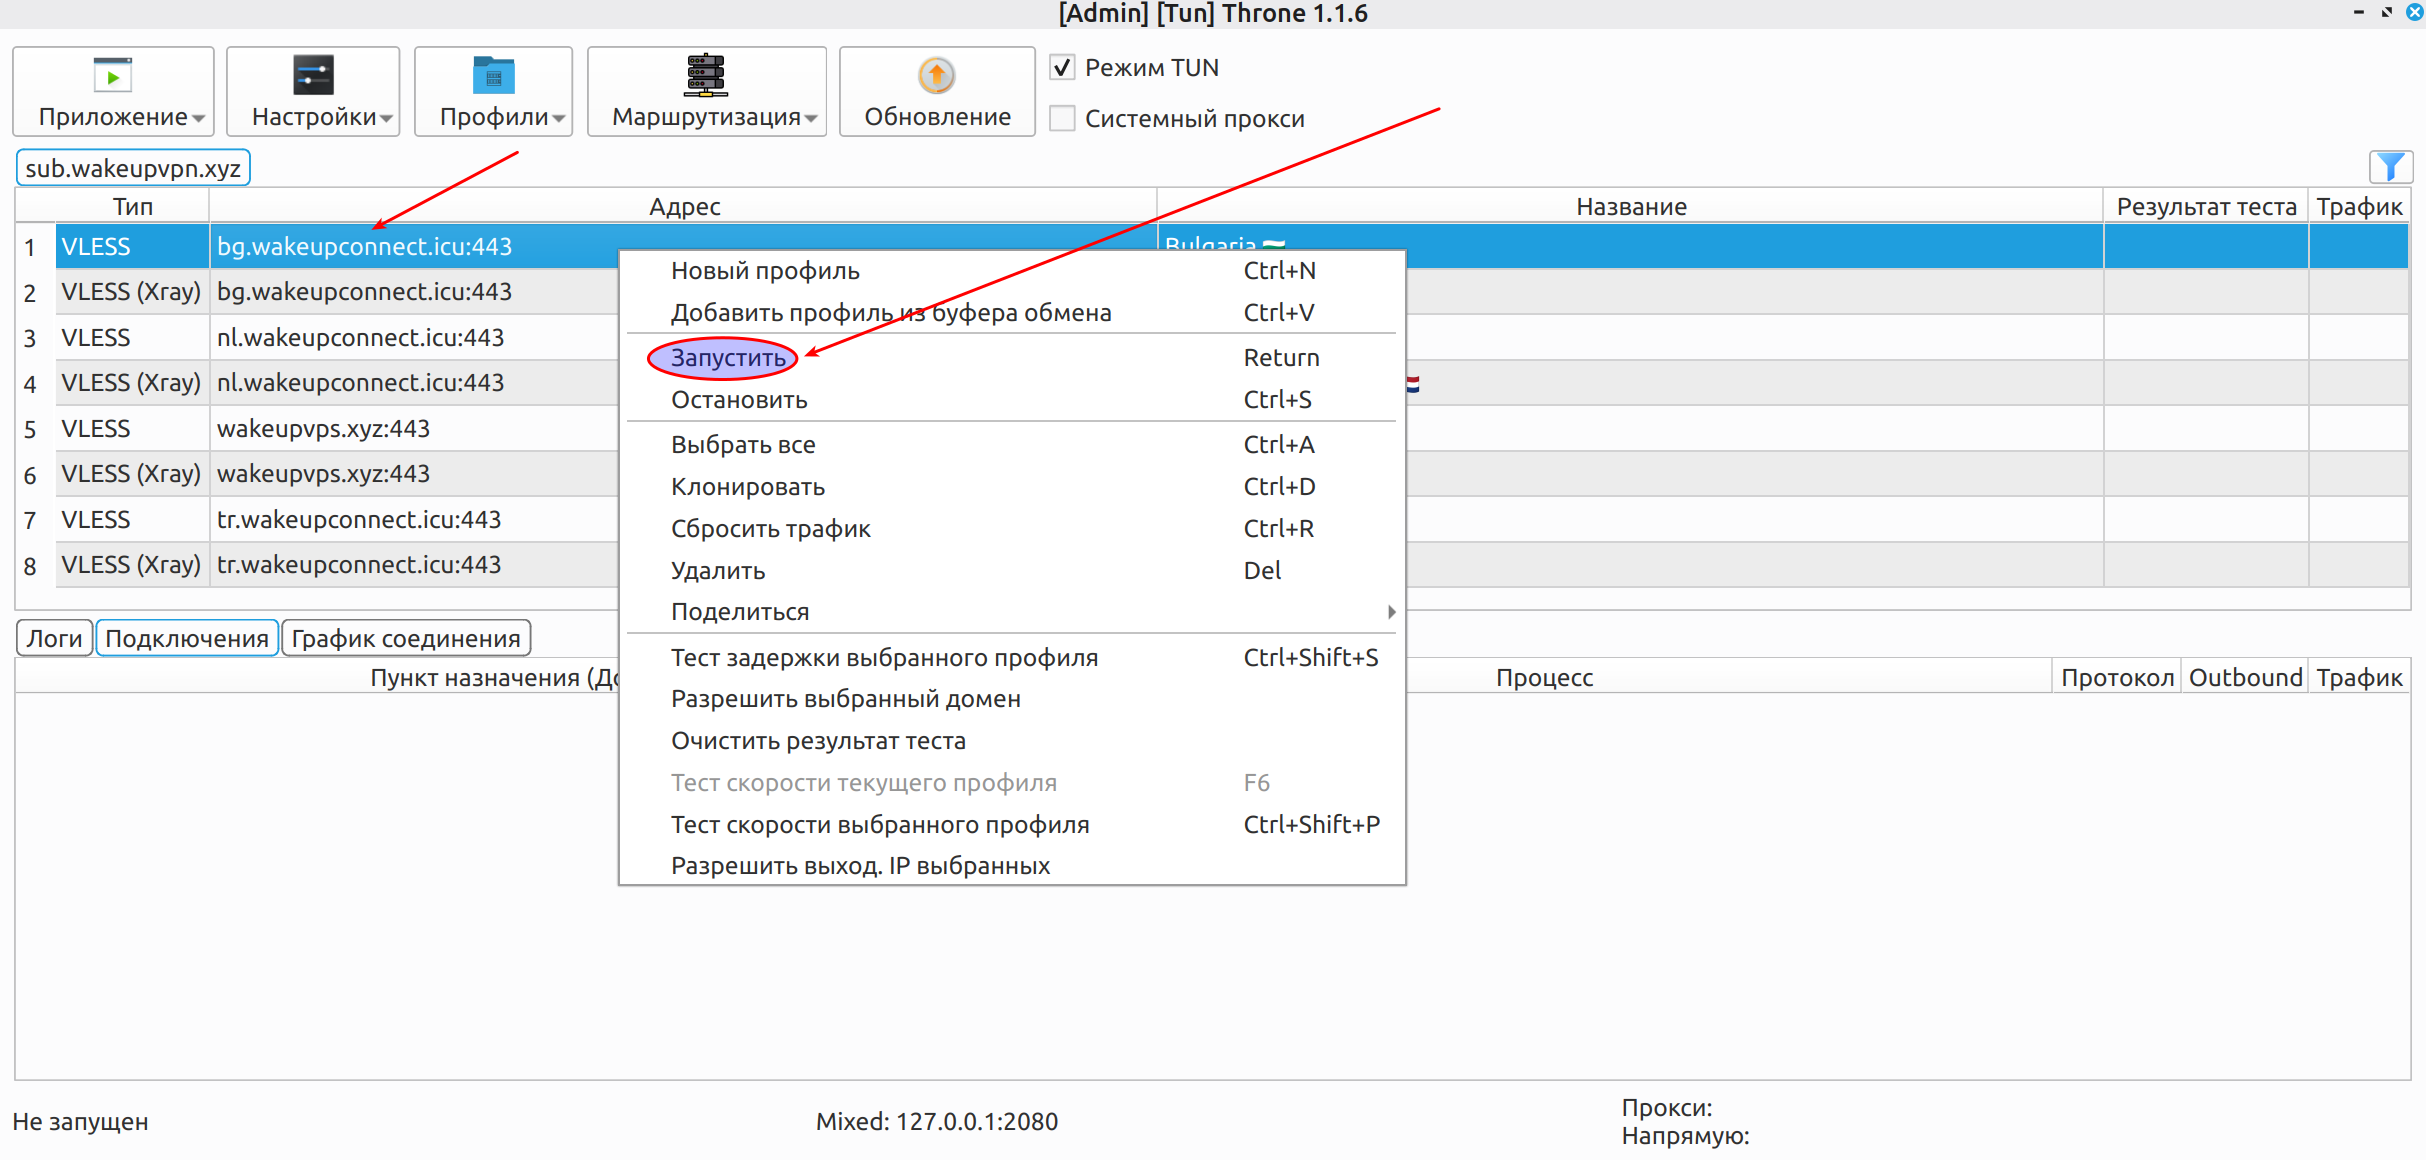Expand the Маршрутизация dropdown arrow

[811, 118]
